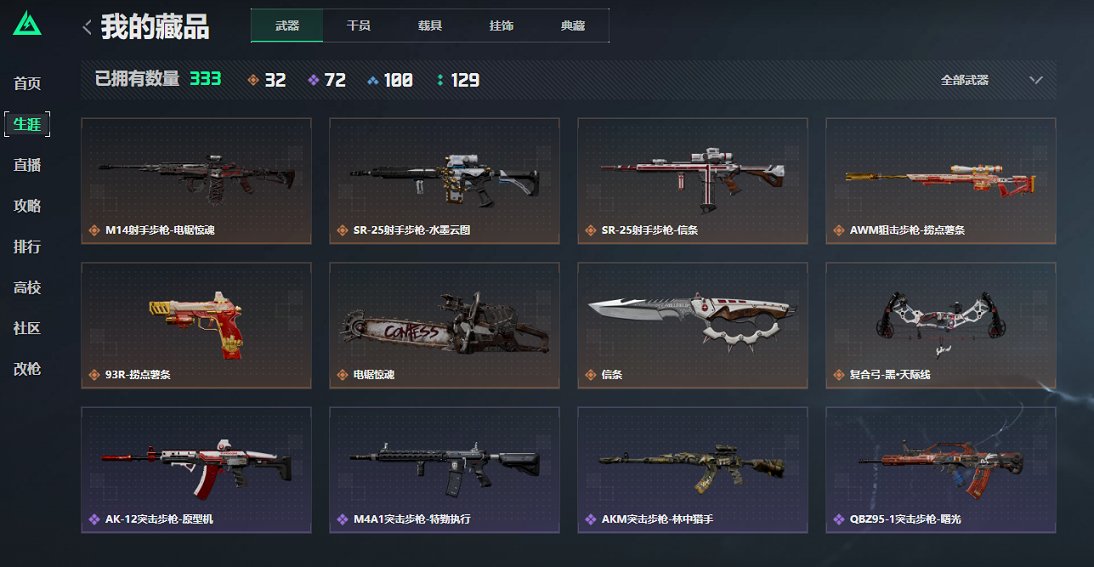Click the orange rarity diamond showing 32

(253, 80)
